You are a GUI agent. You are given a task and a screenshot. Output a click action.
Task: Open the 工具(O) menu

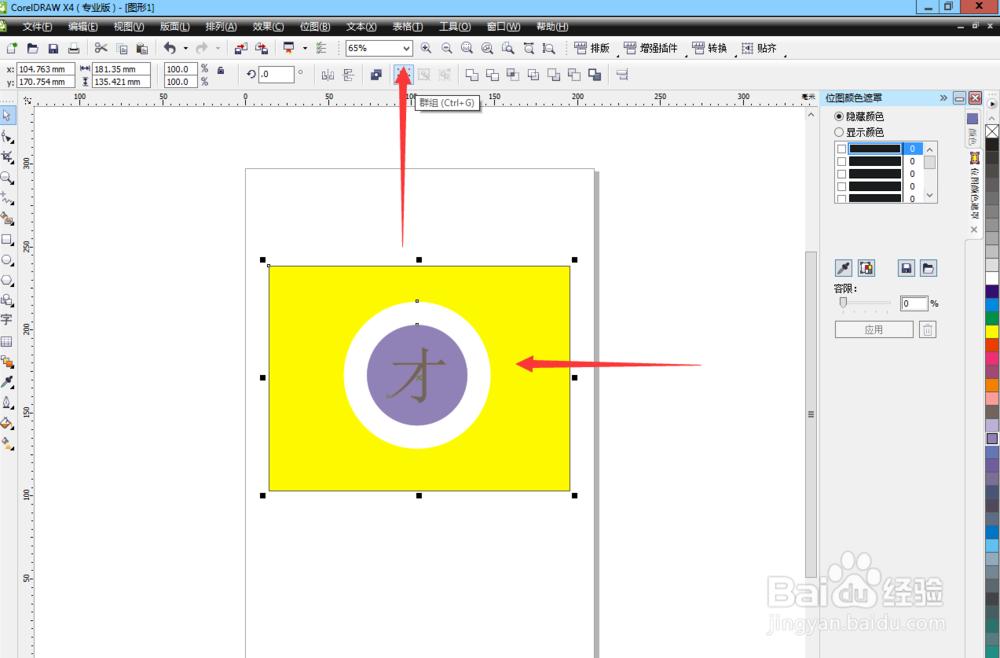click(x=455, y=27)
